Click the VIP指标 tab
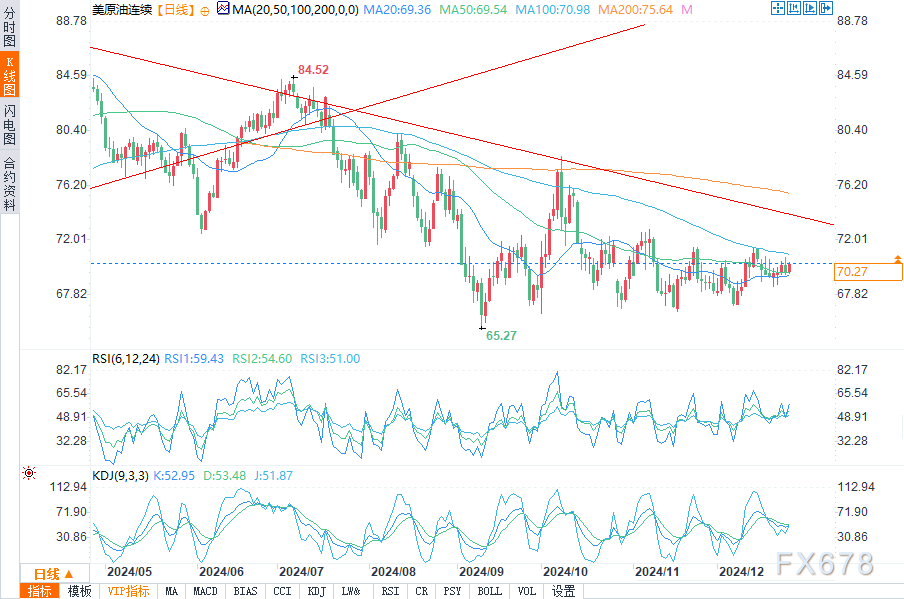Viewport: 904px width, 599px height. (128, 591)
